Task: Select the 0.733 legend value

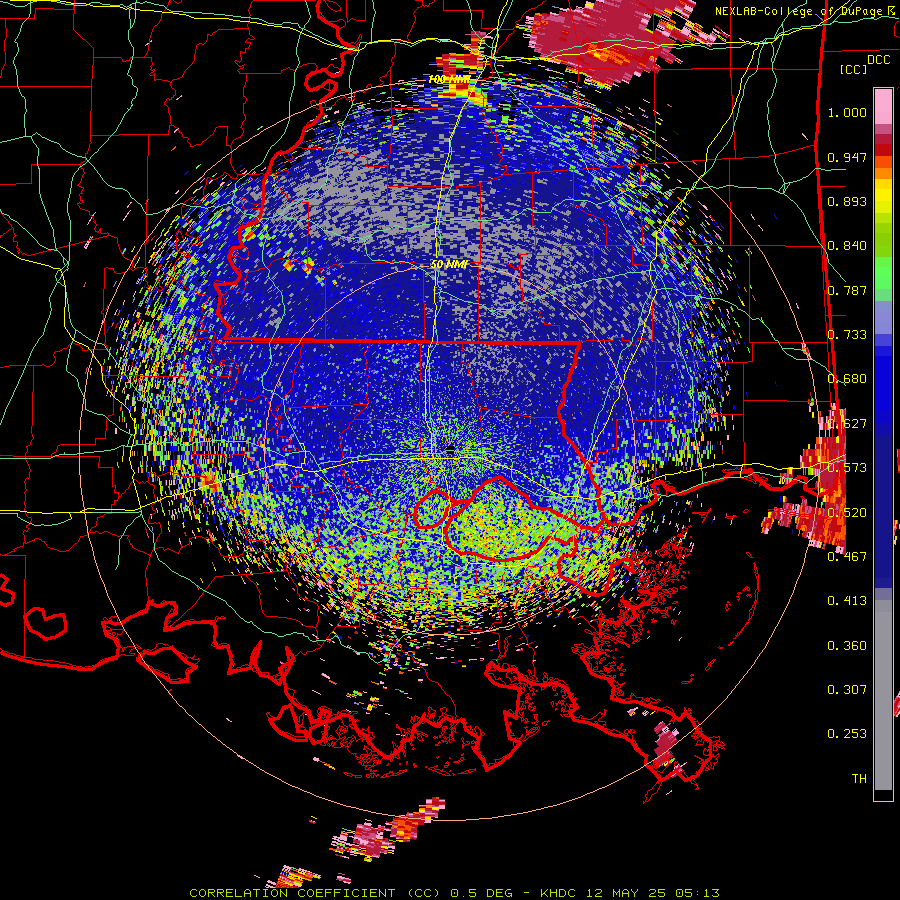Action: point(847,335)
